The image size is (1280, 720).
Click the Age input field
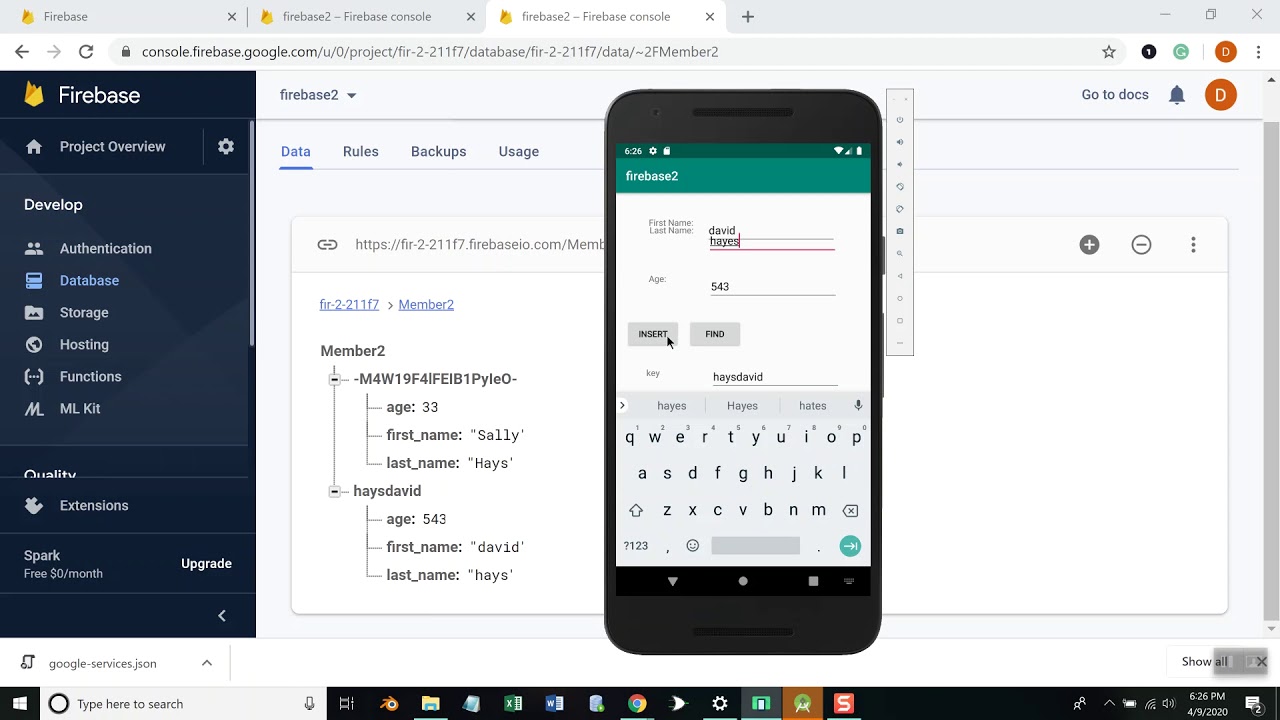coord(772,286)
